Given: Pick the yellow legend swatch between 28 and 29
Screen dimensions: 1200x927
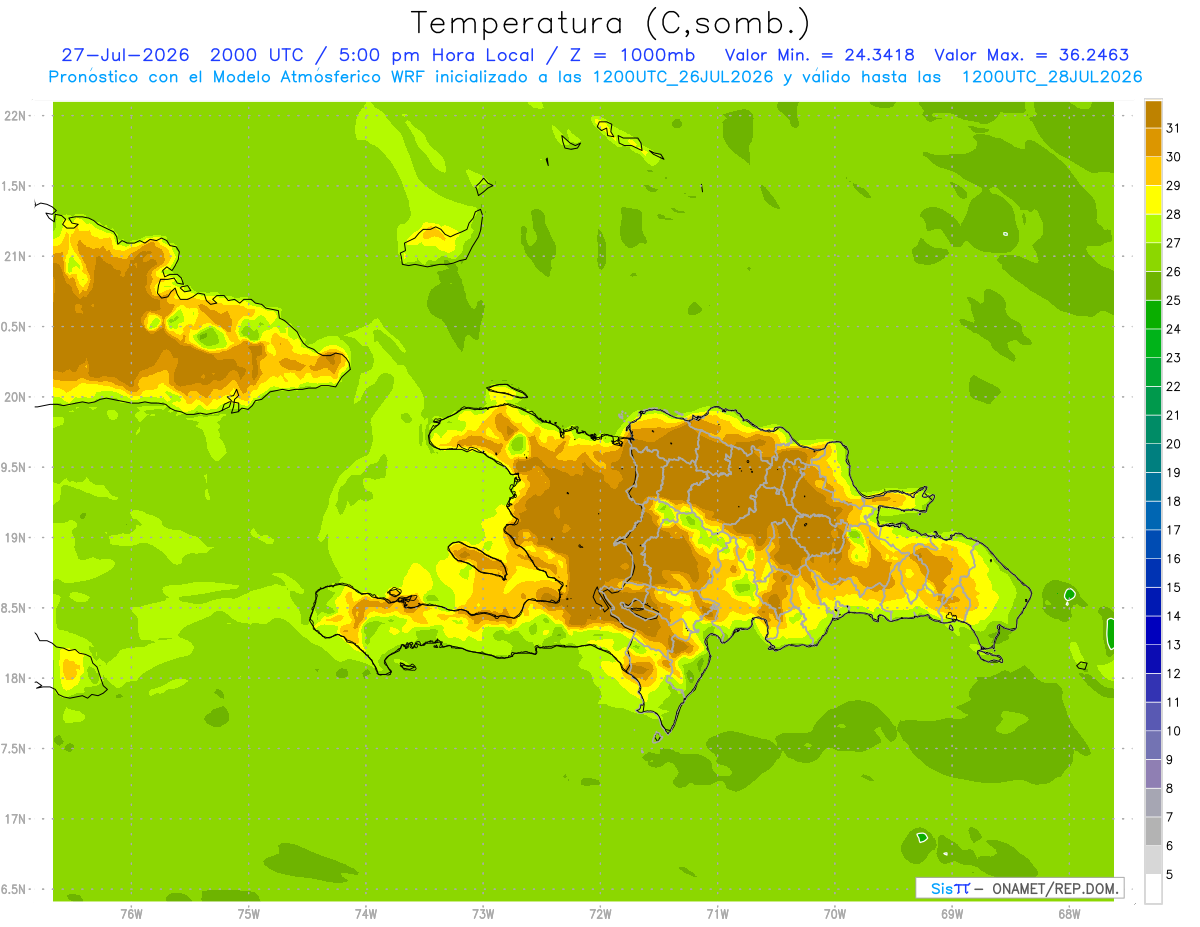Looking at the screenshot, I should pyautogui.click(x=1153, y=200).
